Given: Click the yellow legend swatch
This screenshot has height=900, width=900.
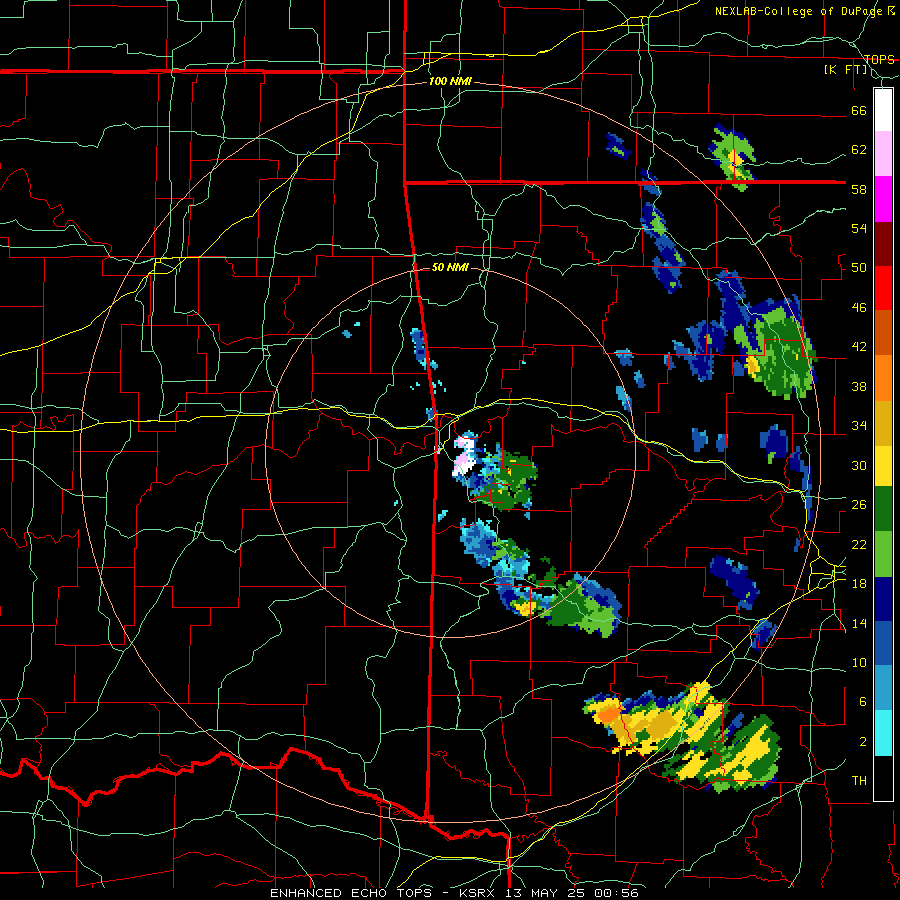Looking at the screenshot, I should pos(883,465).
